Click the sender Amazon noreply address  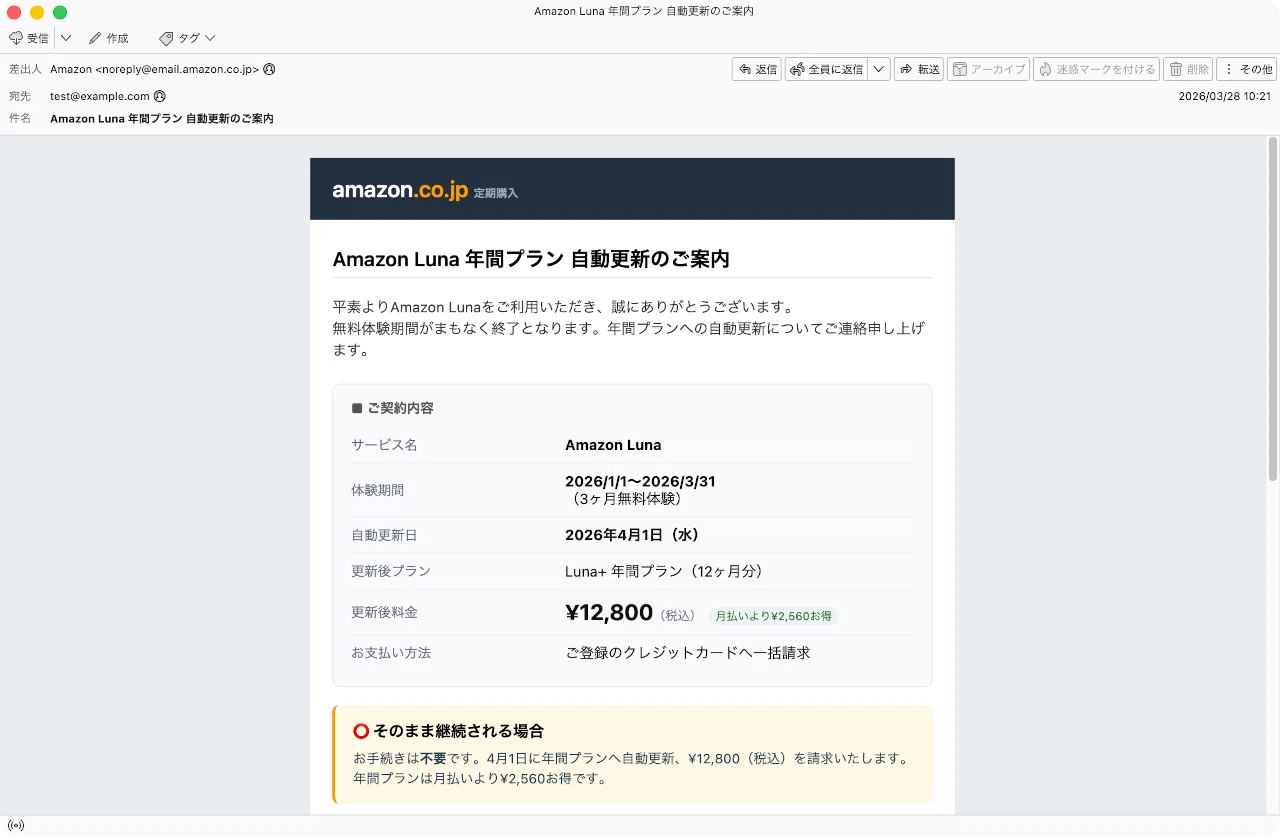tap(155, 69)
